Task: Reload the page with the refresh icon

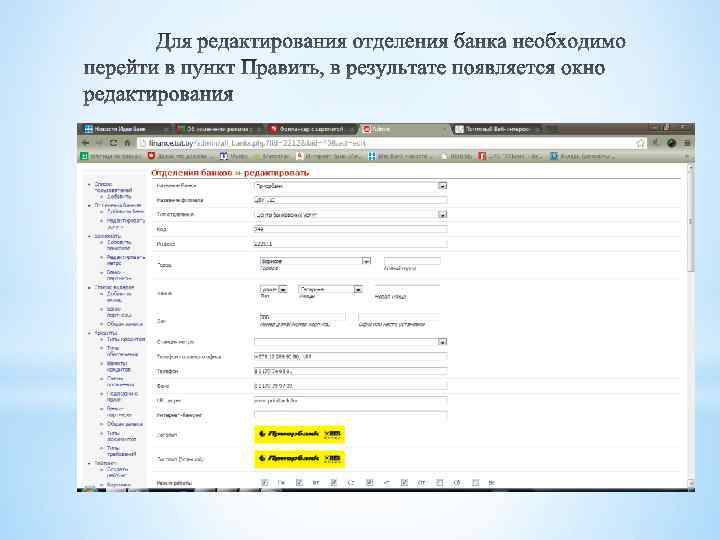Action: (113, 143)
